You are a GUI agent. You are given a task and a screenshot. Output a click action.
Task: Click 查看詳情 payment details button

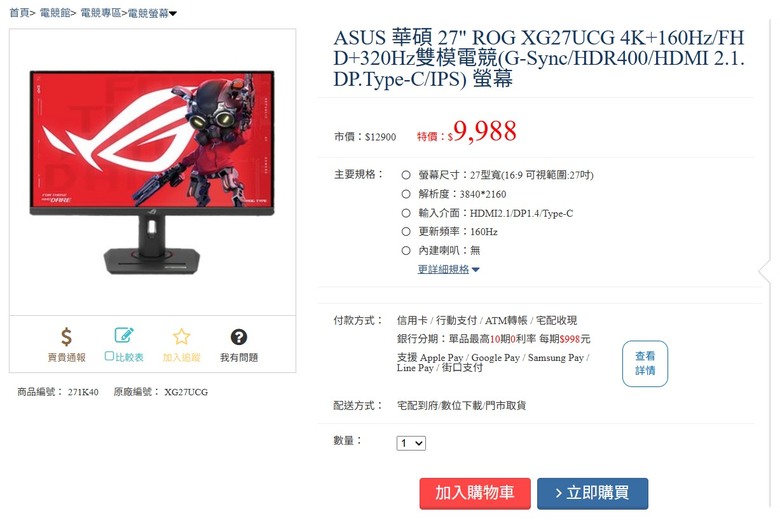(x=645, y=363)
